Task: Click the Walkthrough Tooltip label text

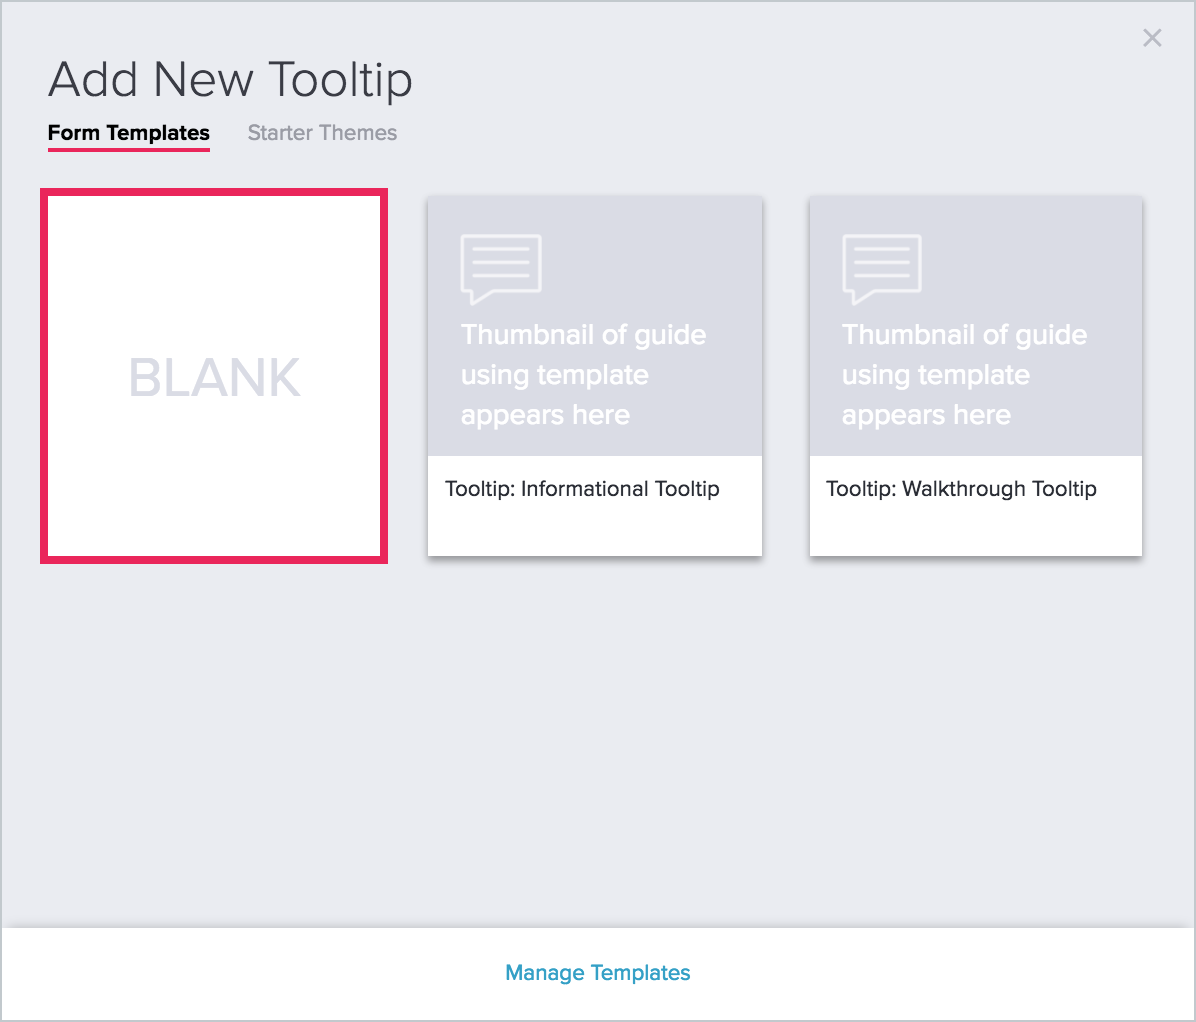Action: point(961,489)
